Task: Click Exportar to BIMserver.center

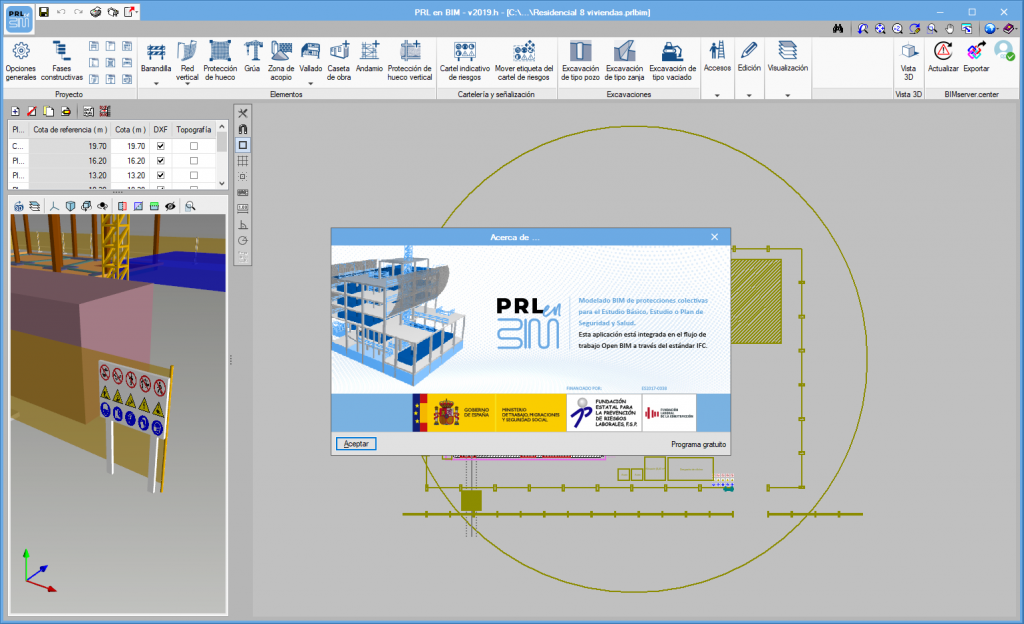Action: coord(976,57)
